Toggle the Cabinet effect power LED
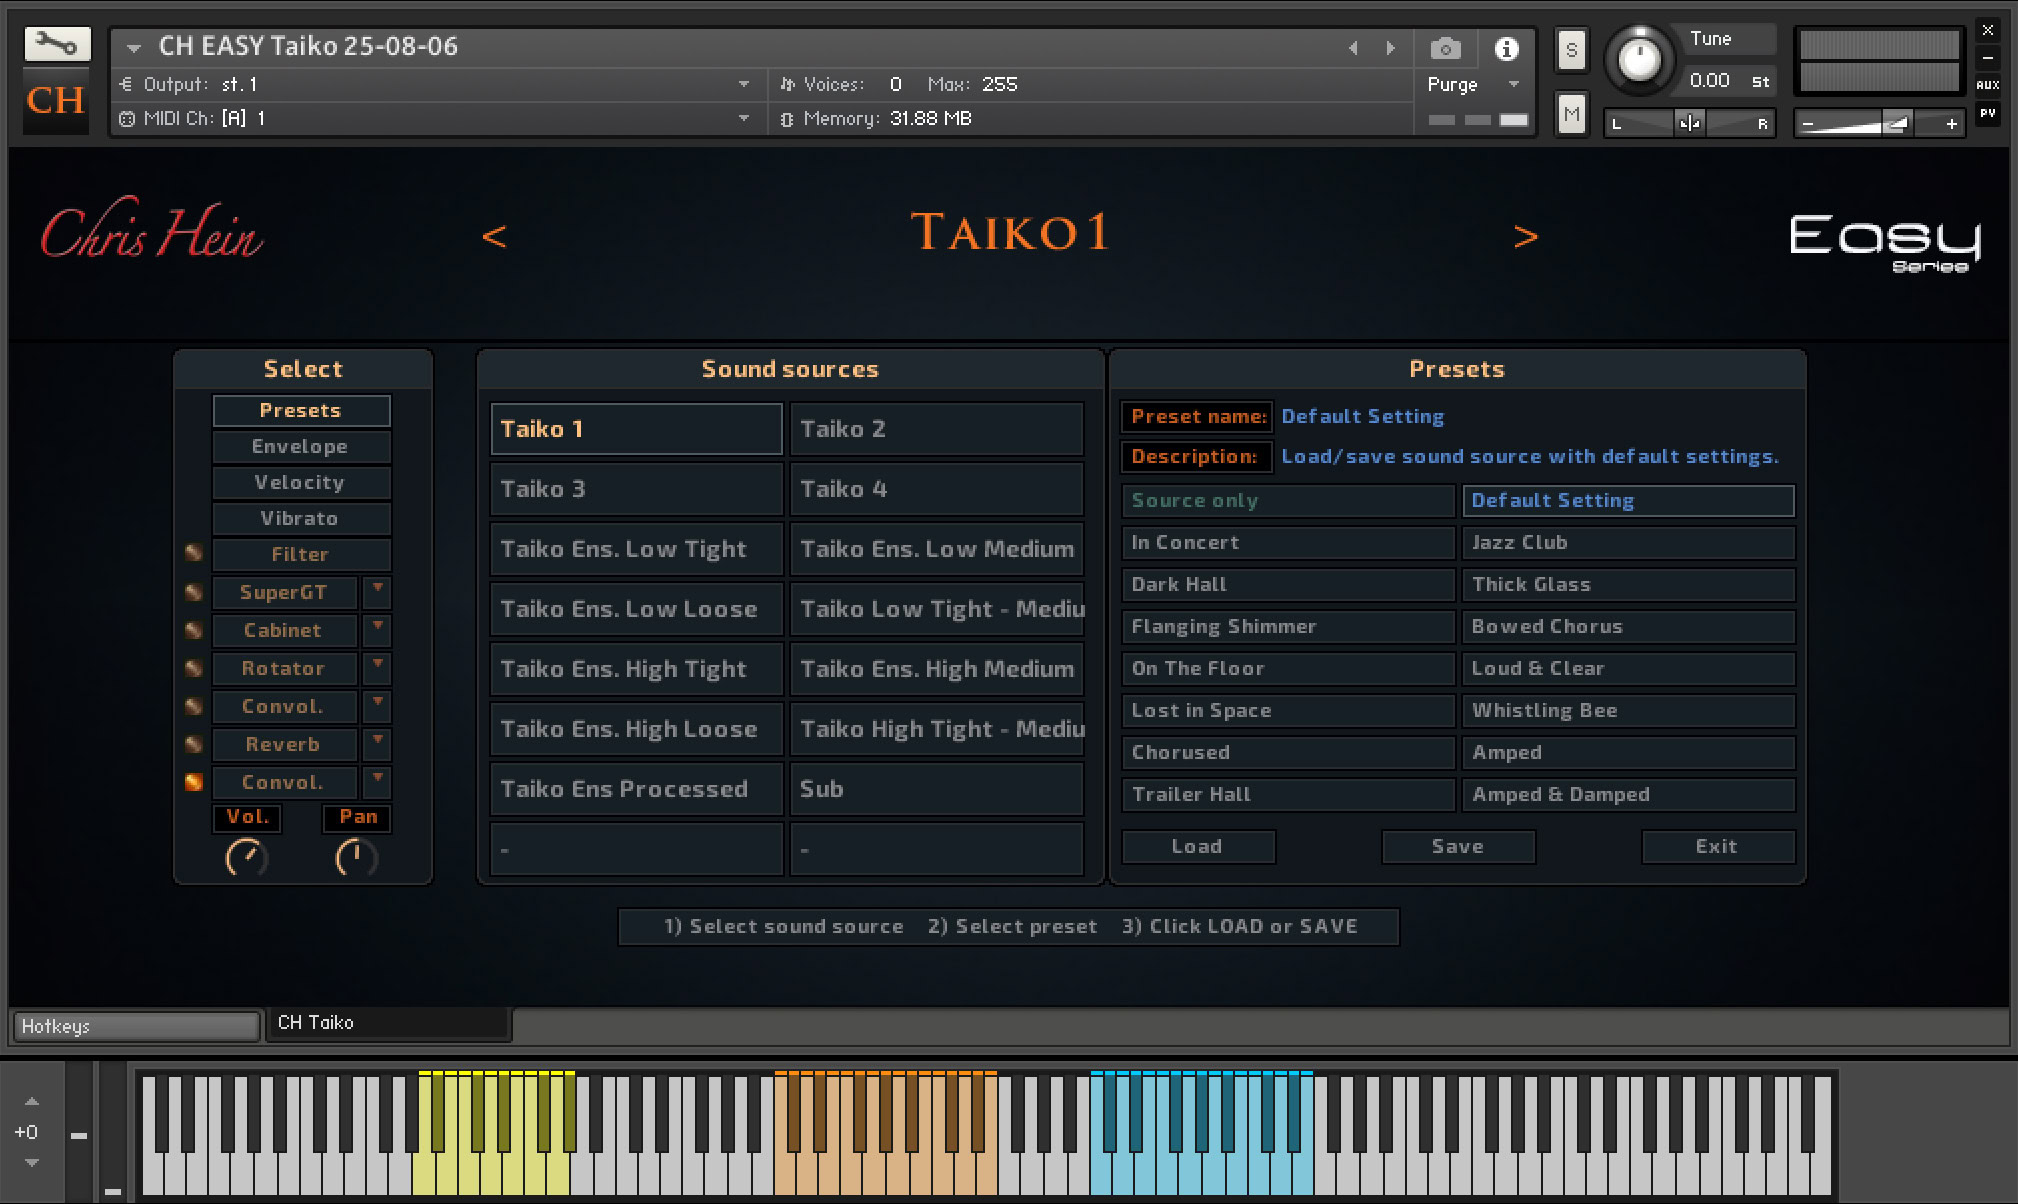 pyautogui.click(x=194, y=630)
